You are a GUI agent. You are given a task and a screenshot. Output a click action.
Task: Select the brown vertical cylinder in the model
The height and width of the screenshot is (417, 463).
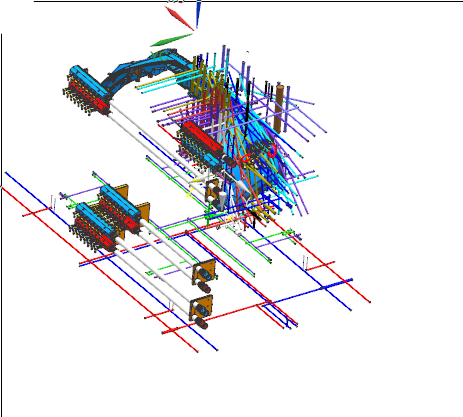pos(279,108)
